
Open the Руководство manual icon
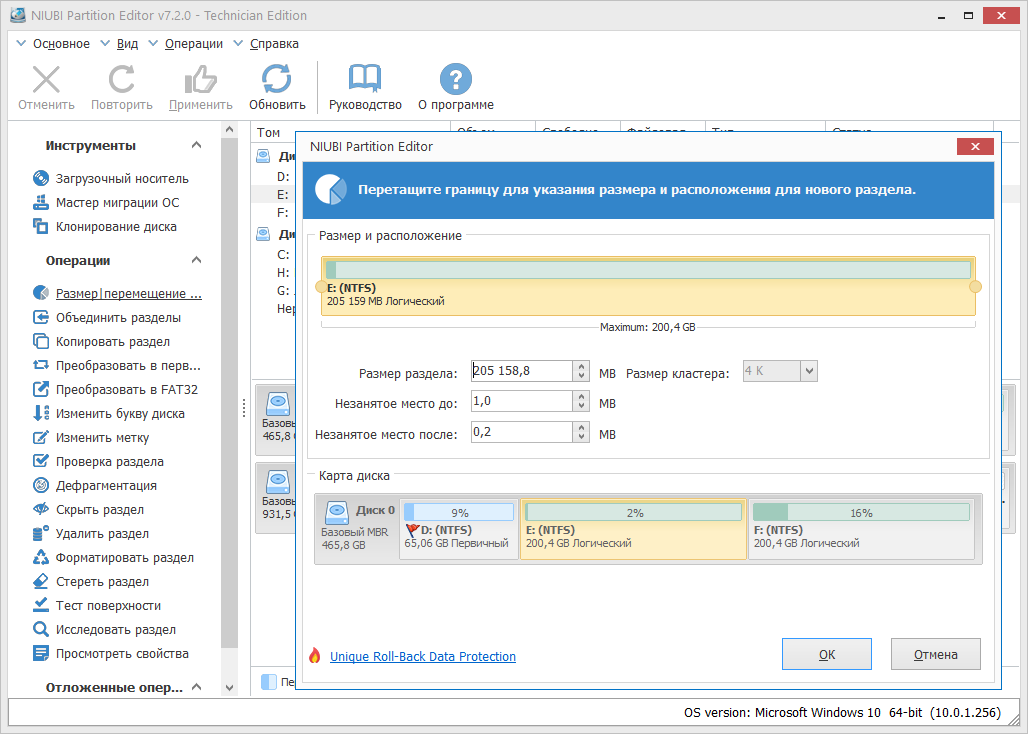pos(364,80)
